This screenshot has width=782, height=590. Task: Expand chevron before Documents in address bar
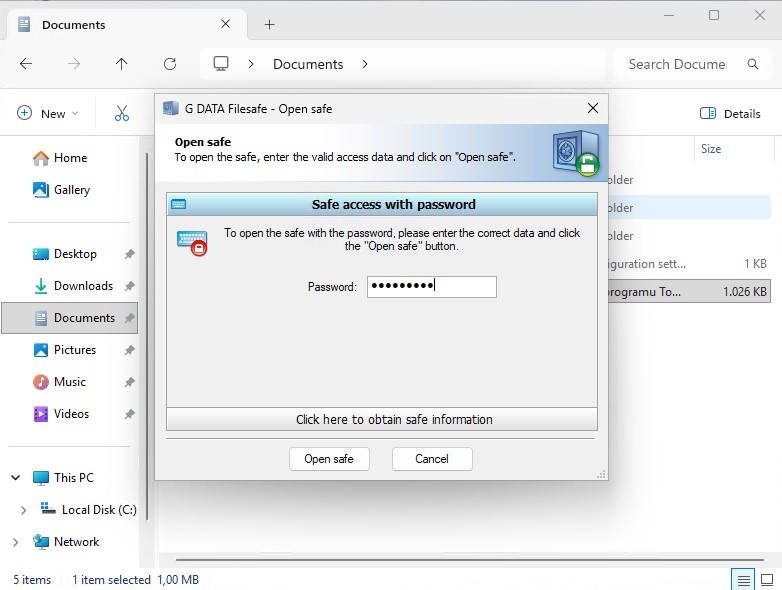251,64
